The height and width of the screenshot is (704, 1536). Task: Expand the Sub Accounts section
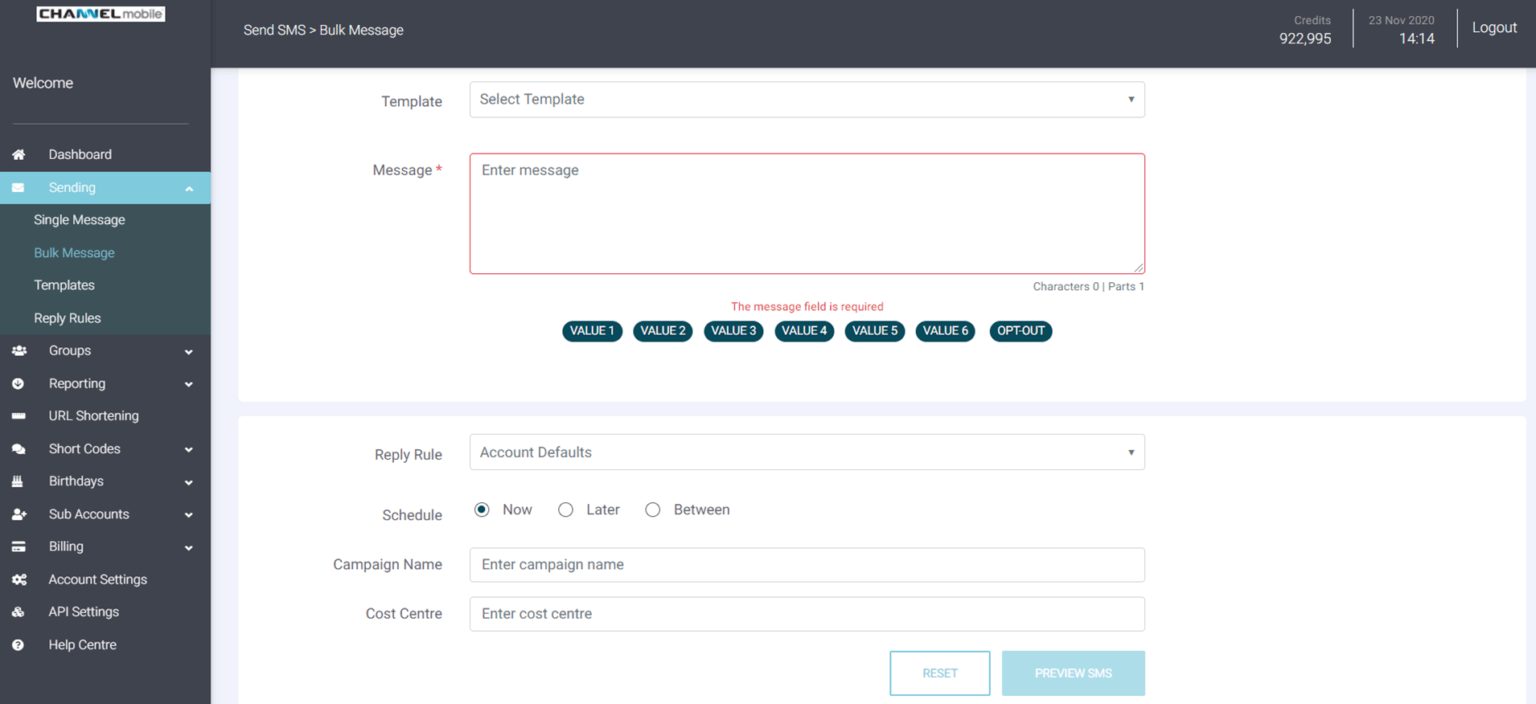pyautogui.click(x=89, y=513)
